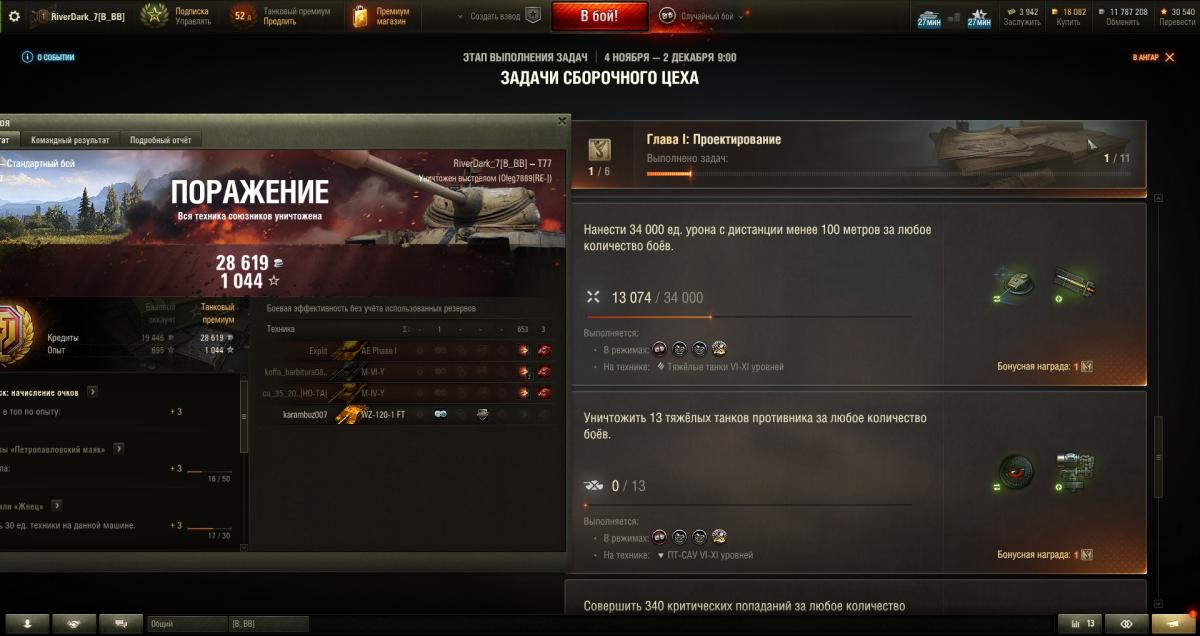Click the Общий chat channel input field

click(x=186, y=623)
